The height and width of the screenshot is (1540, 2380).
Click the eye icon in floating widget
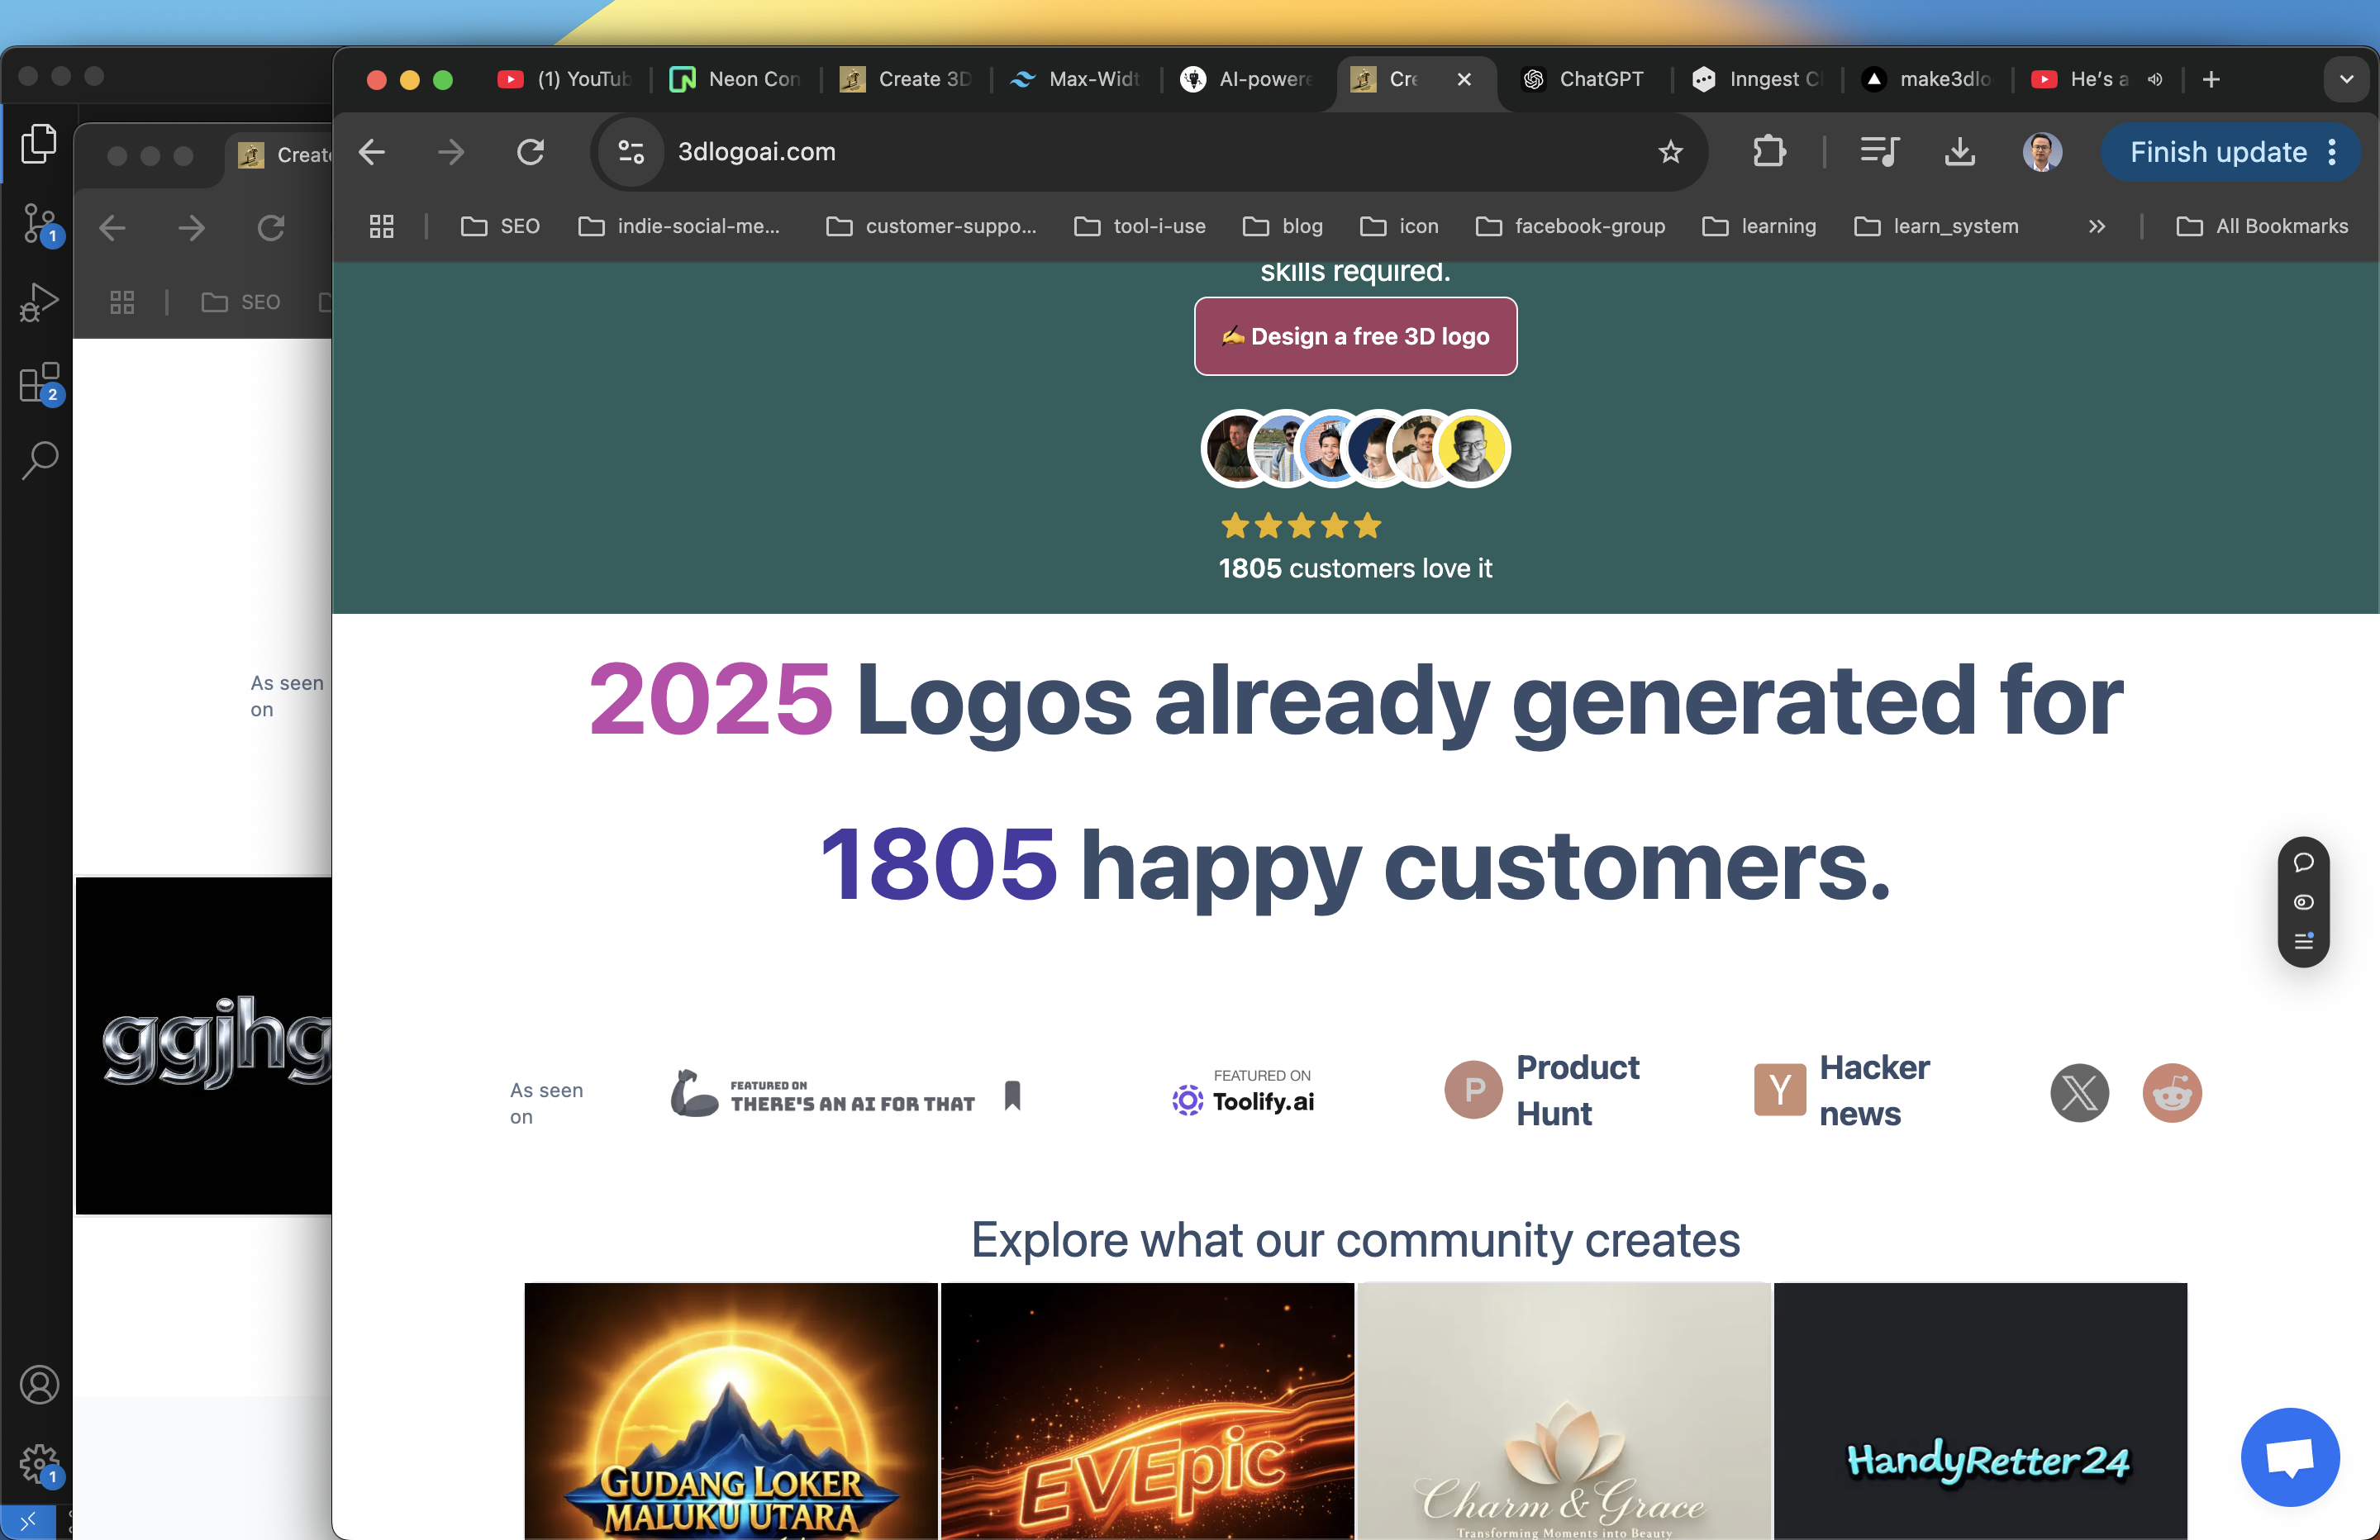[x=2303, y=902]
